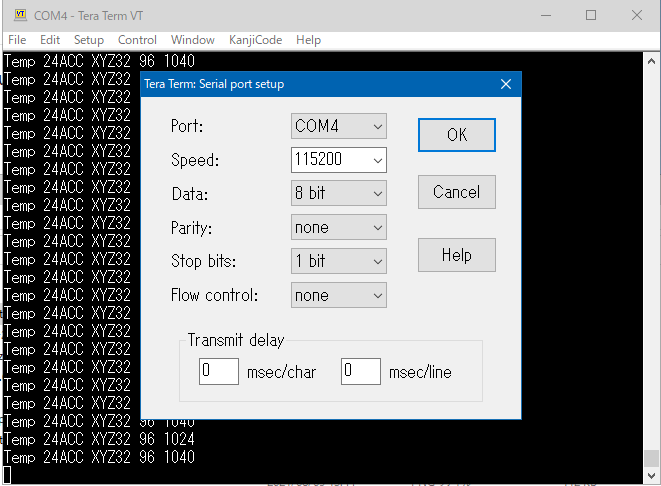Close the Serial port setup dialog
The height and width of the screenshot is (486, 661).
pos(506,84)
